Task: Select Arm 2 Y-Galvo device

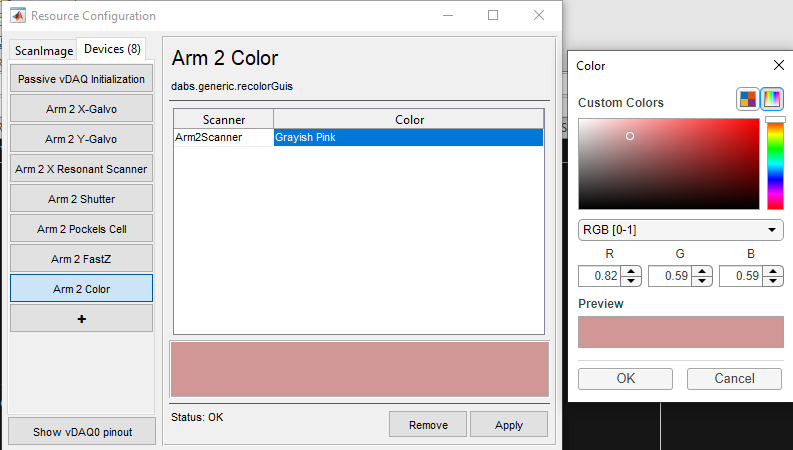Action: [81, 139]
